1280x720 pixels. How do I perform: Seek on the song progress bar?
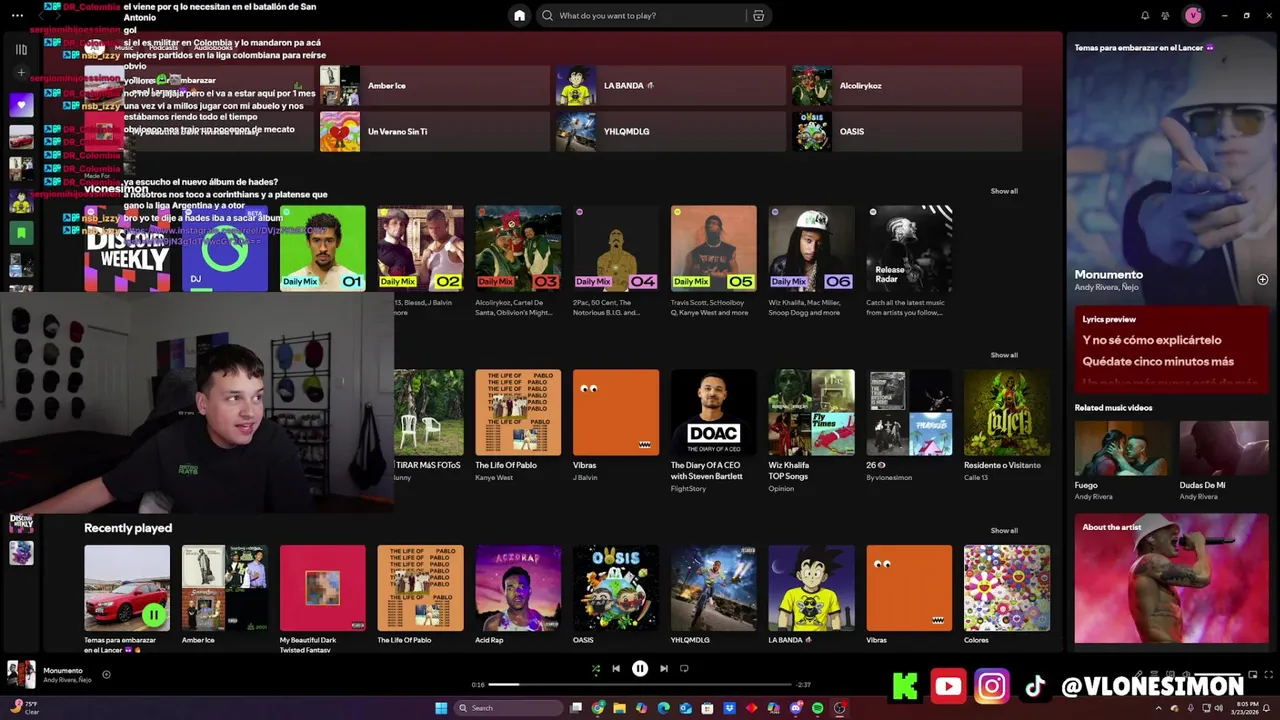(640, 685)
